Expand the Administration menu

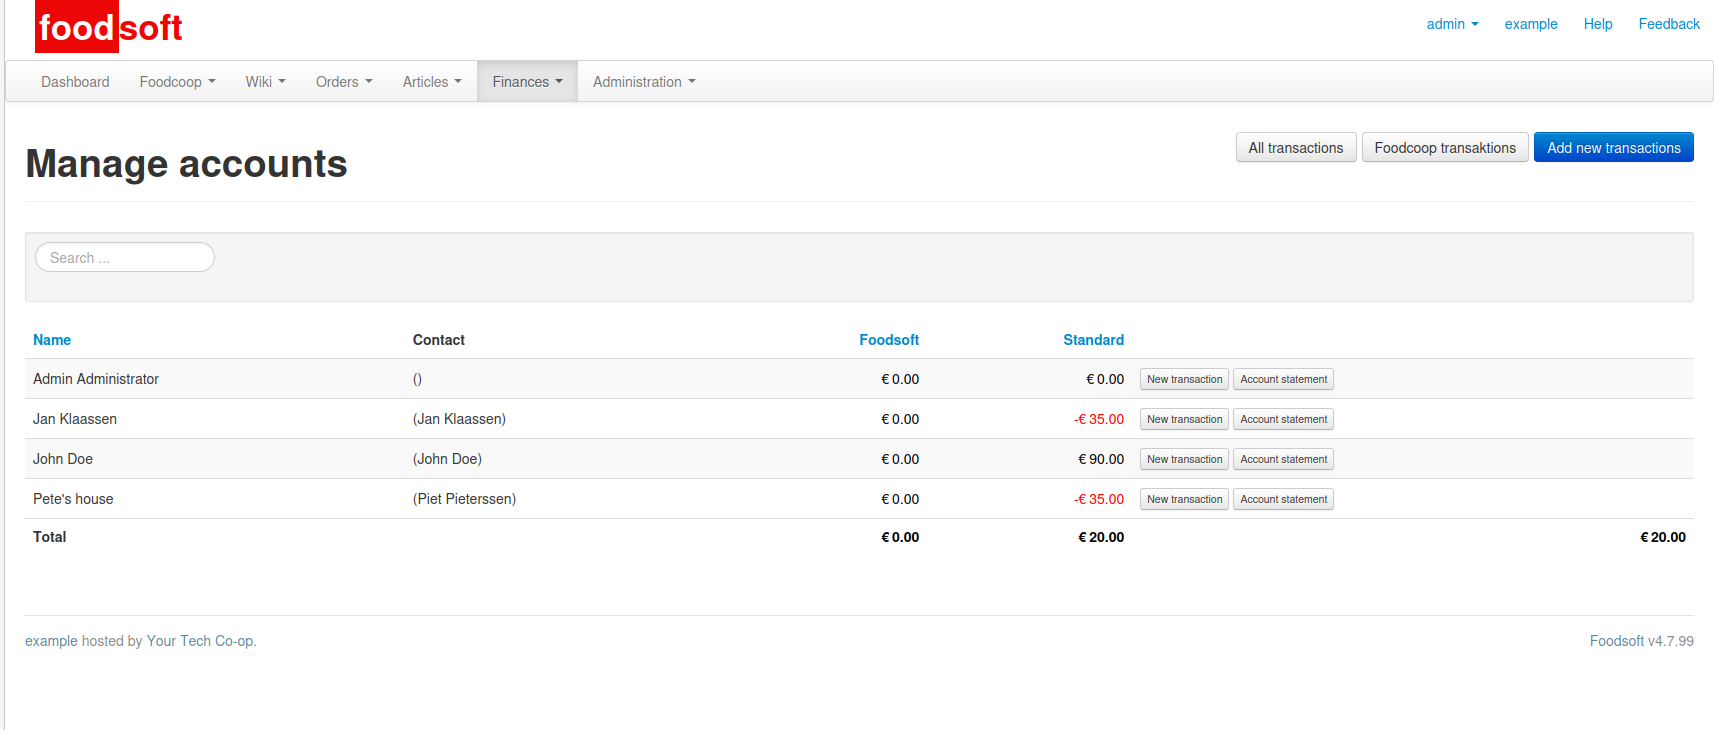point(643,82)
